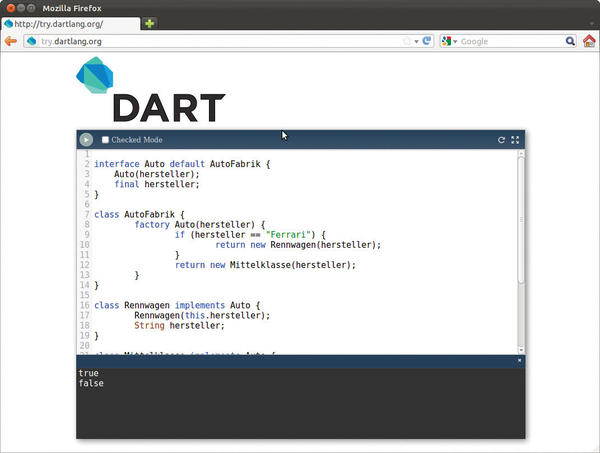Click "Auto(hersteller);" on line 3

click(157, 174)
